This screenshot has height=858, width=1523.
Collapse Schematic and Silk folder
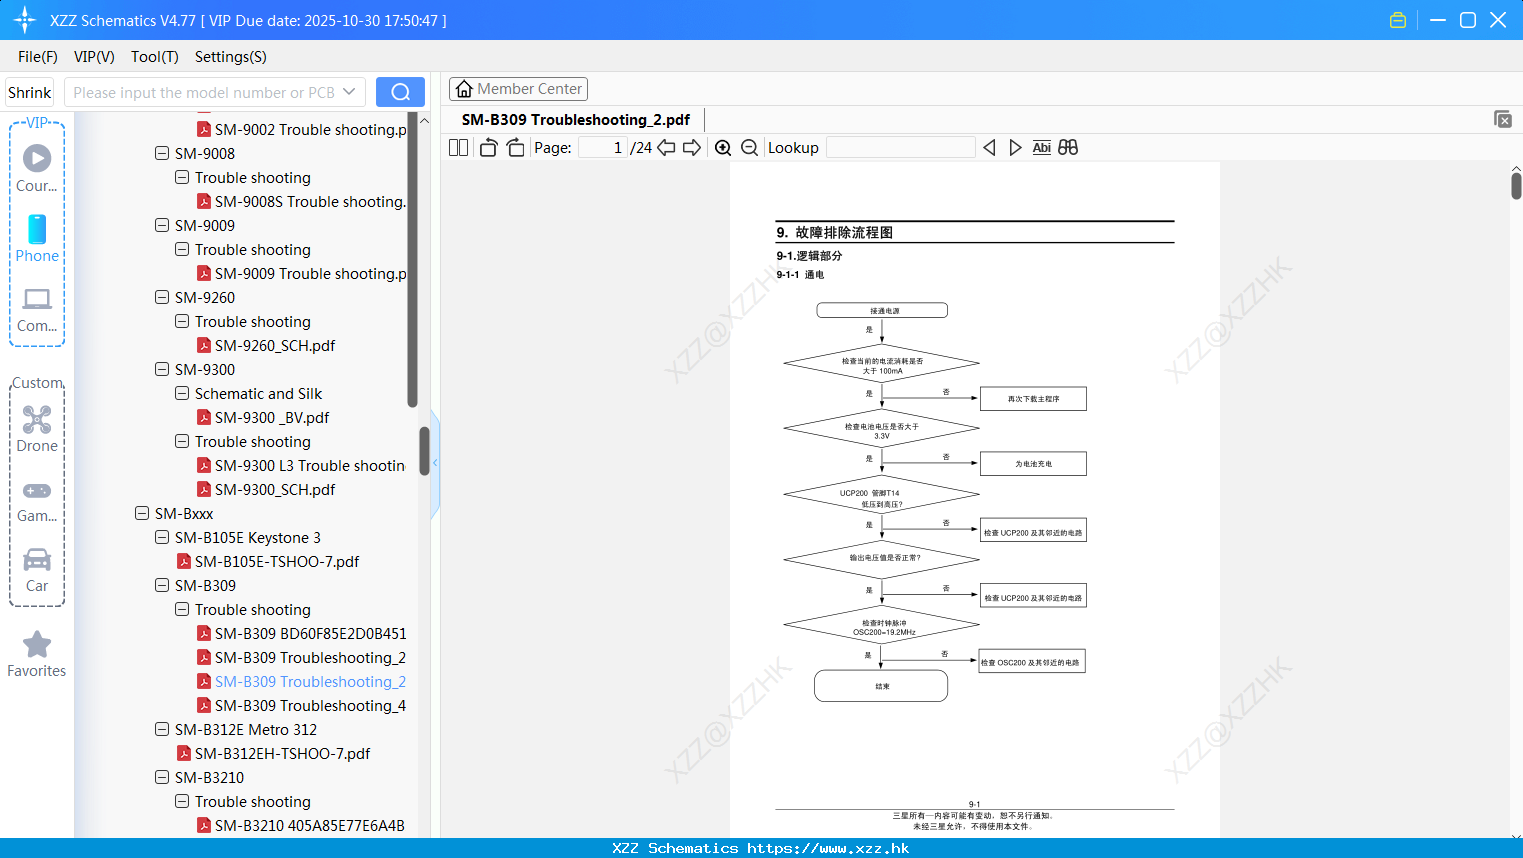(x=182, y=393)
